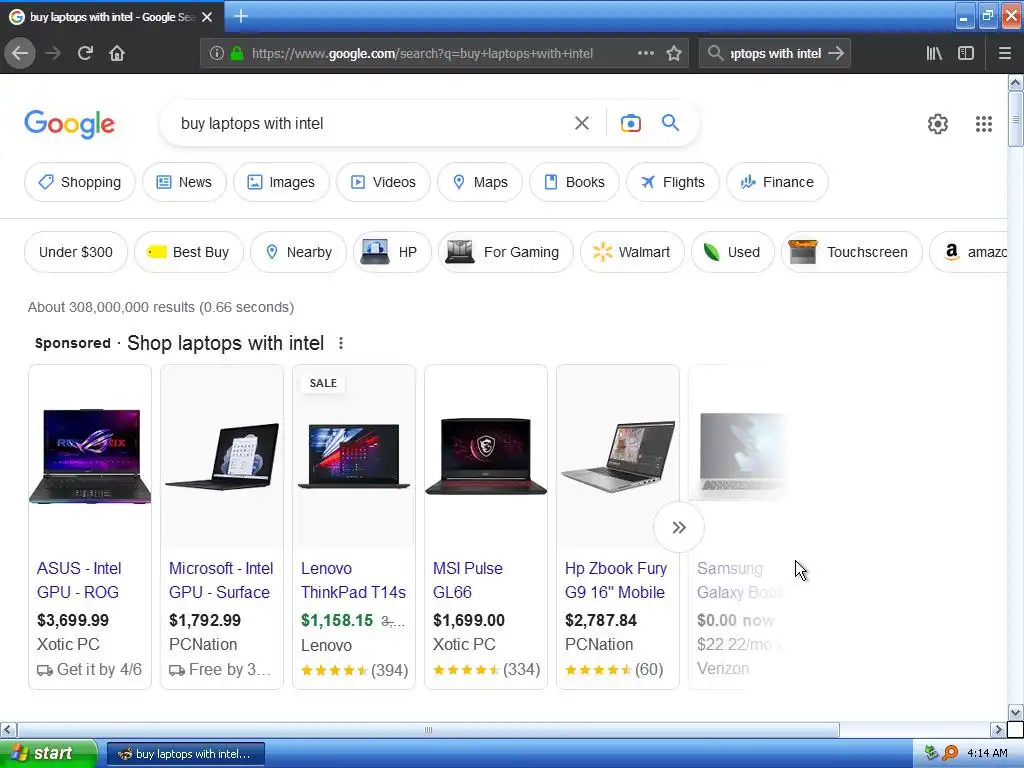Close the Google Search tab
1024x768 pixels.
pyautogui.click(x=207, y=17)
